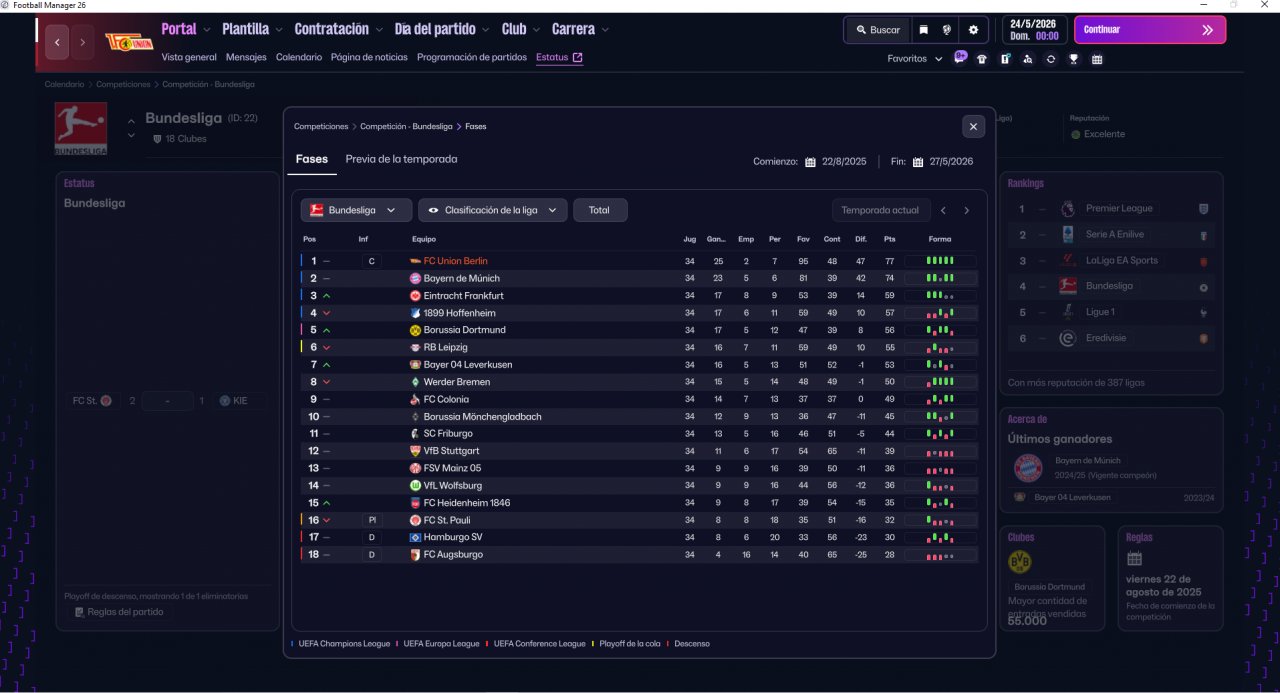
Task: Click the Union Berlin club crest in header
Action: [129, 41]
